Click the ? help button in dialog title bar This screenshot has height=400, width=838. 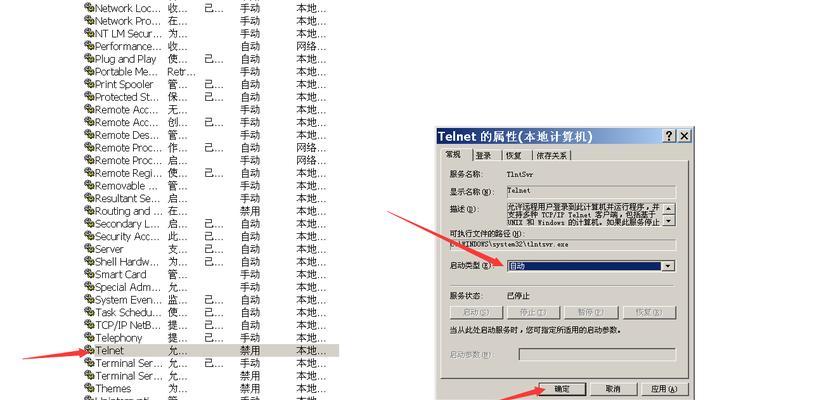pos(669,136)
